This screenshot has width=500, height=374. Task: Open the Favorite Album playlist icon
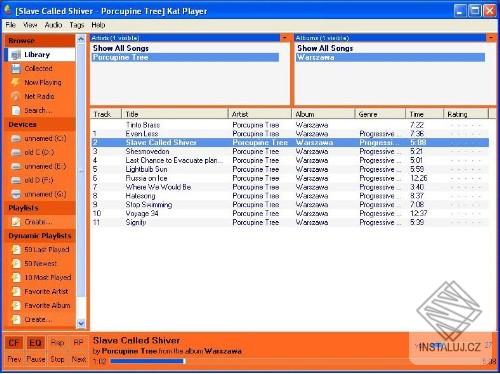(16, 305)
